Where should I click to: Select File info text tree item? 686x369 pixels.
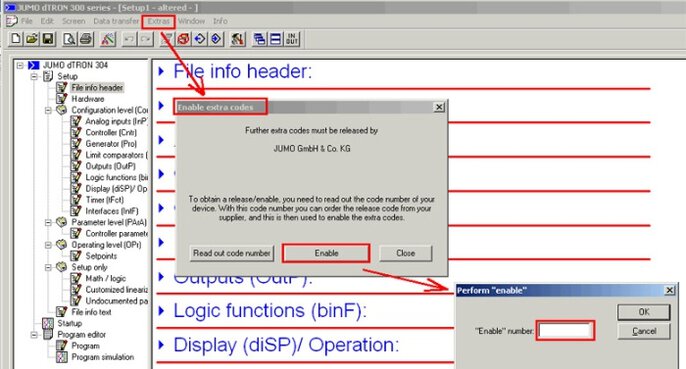(91, 312)
